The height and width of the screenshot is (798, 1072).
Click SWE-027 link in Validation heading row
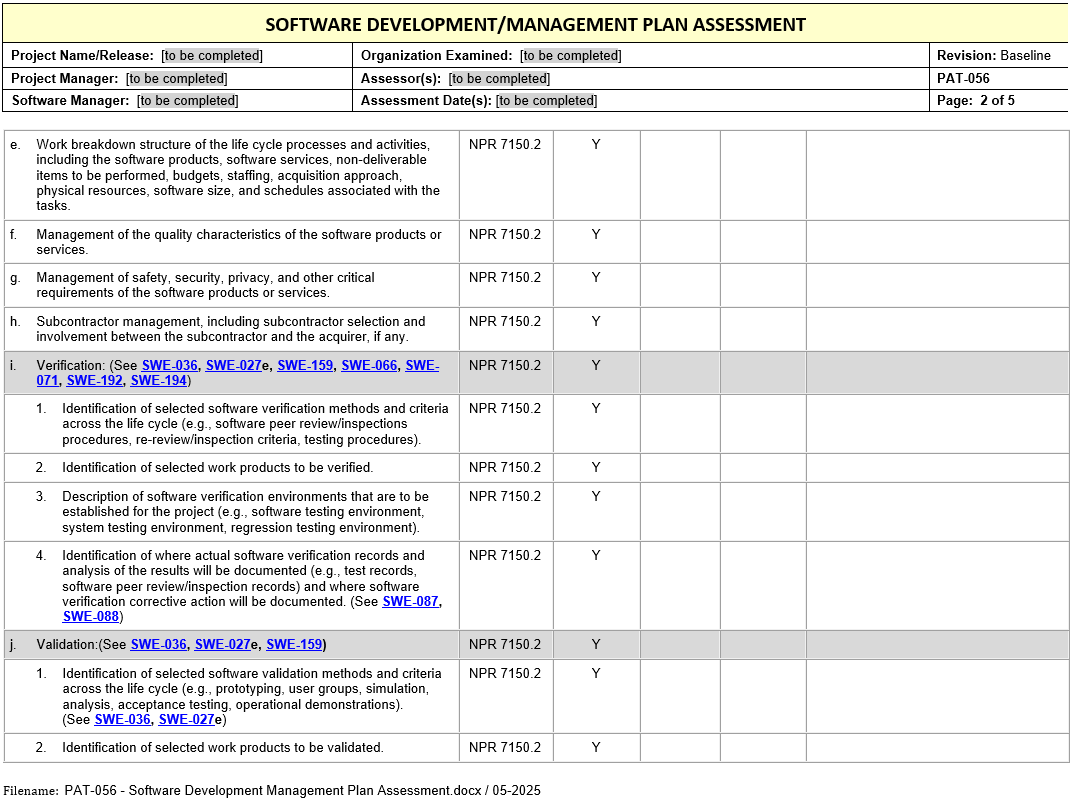click(x=222, y=645)
